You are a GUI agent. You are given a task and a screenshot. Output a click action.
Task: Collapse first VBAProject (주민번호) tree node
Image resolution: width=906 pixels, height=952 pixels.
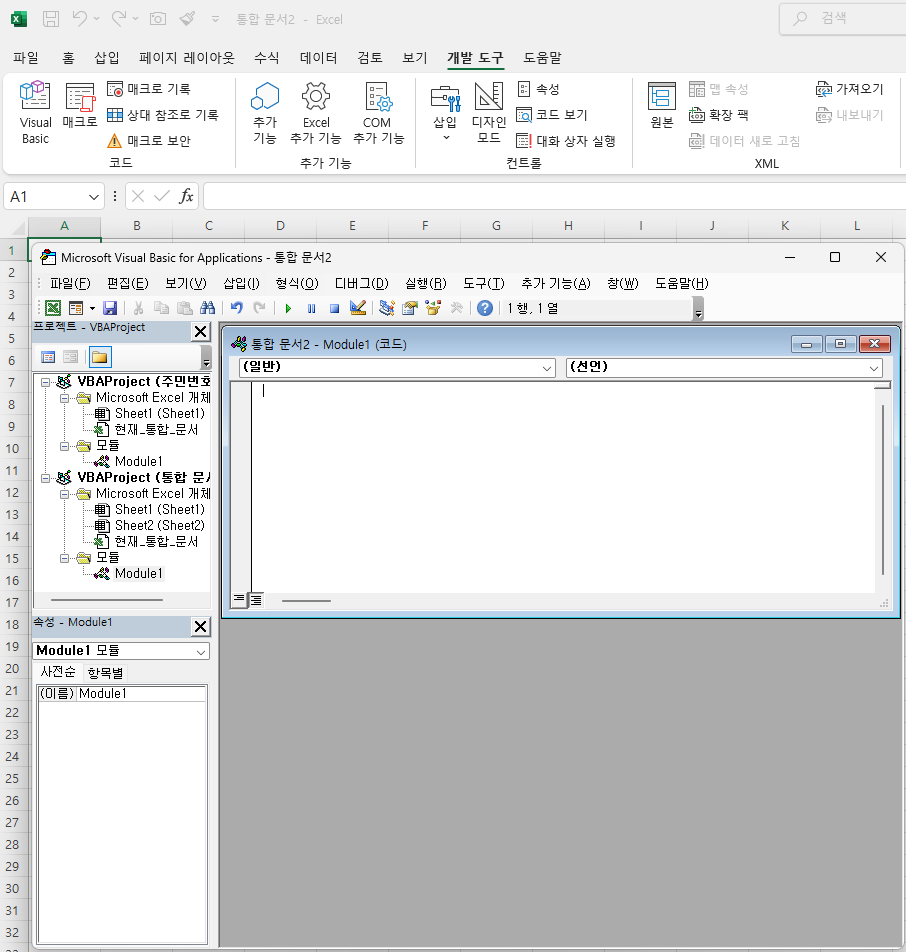point(46,382)
